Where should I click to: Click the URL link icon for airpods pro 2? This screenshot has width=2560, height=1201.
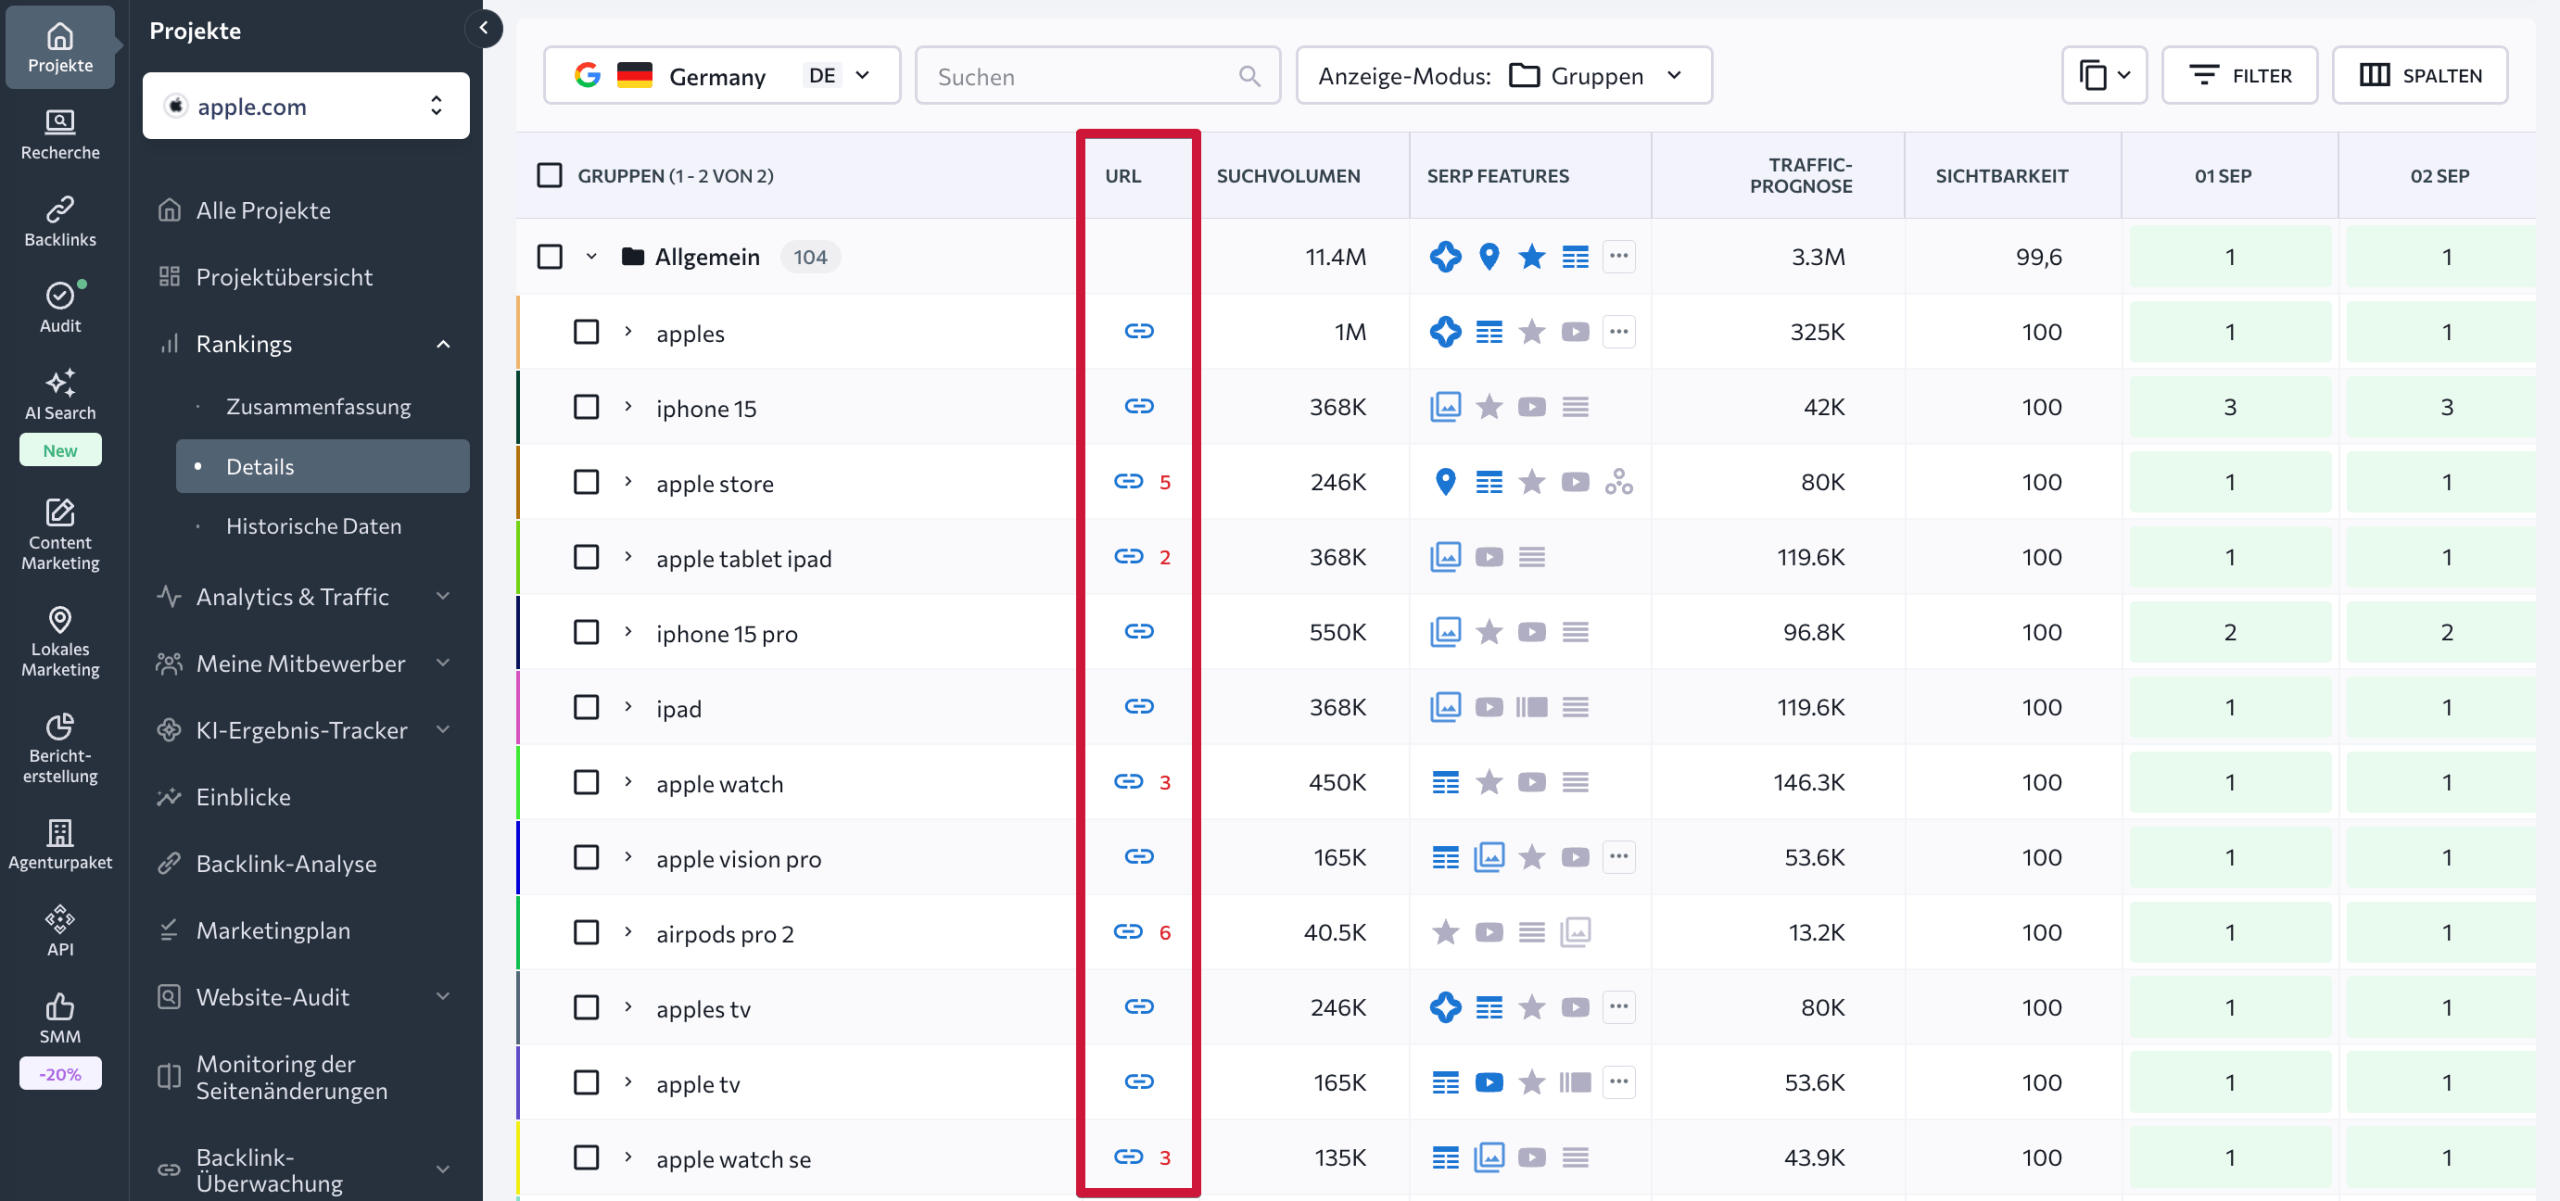1129,931
